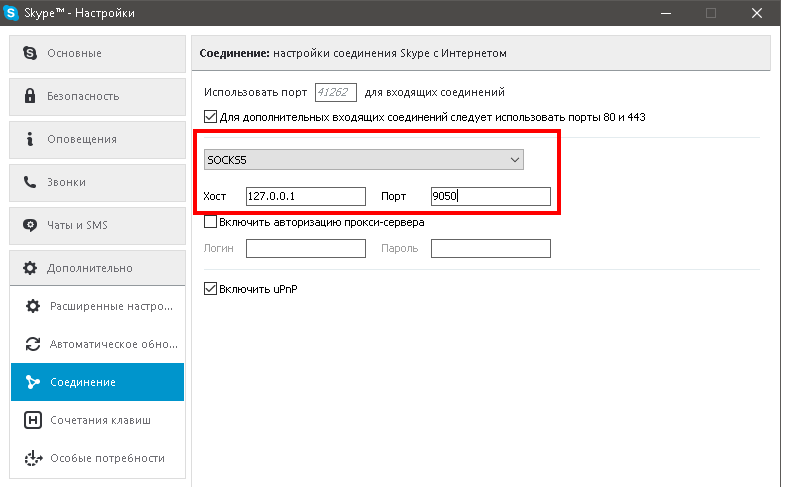789x487 pixels.
Task: Toggle ports 80 and 443 checkbox
Action: click(x=210, y=117)
